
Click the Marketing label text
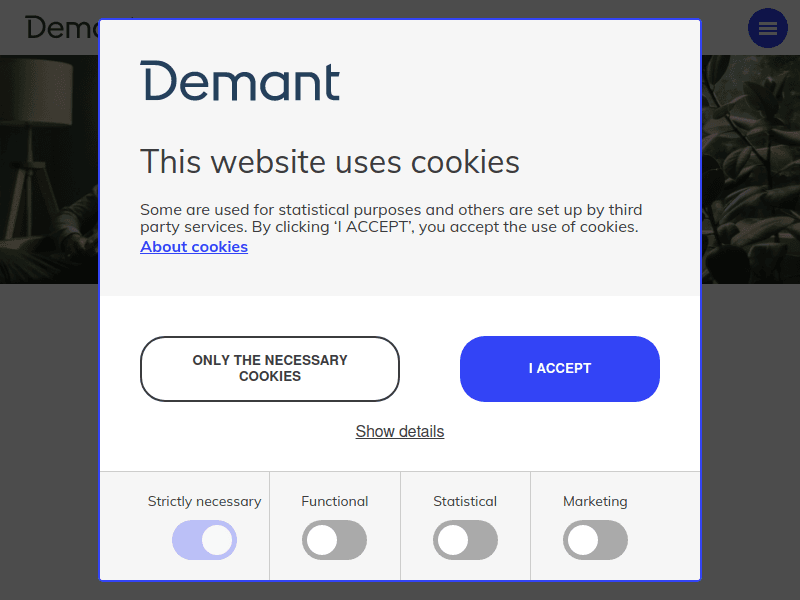tap(595, 502)
